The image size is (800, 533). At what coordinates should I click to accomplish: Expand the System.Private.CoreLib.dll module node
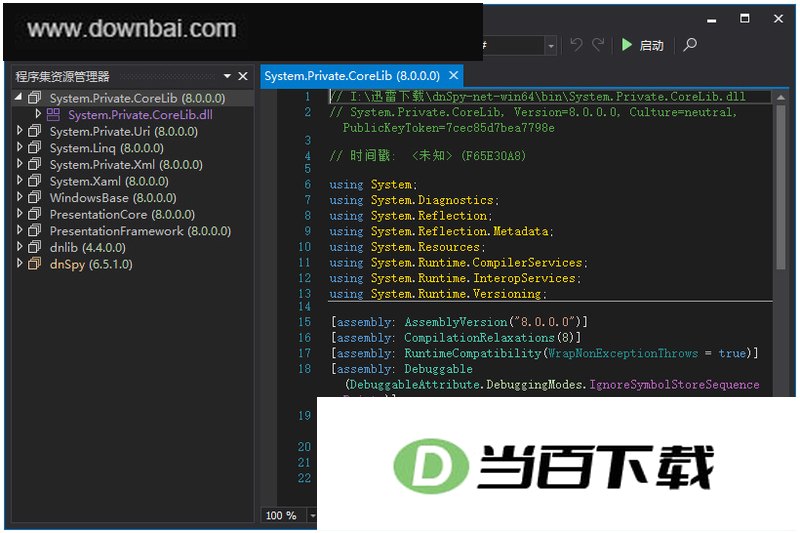38,114
